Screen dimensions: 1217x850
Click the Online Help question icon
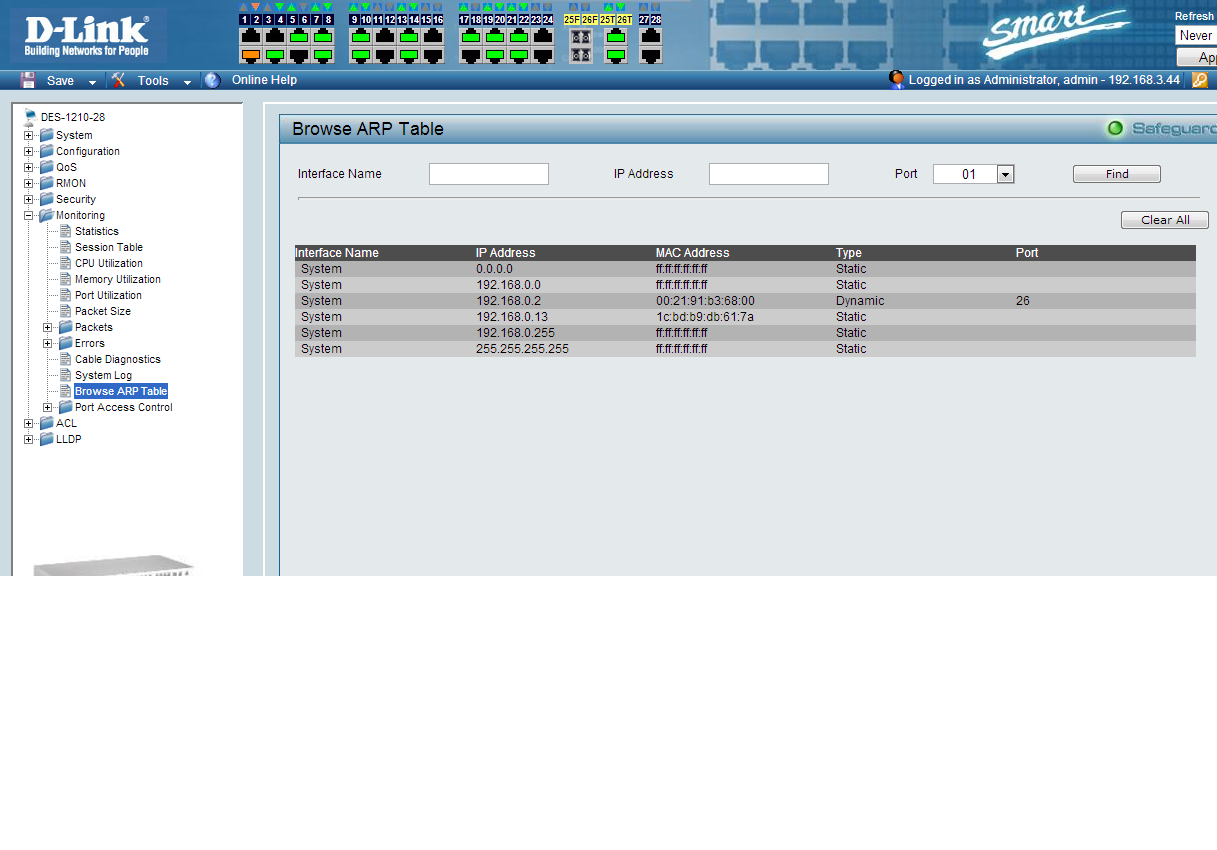[212, 80]
